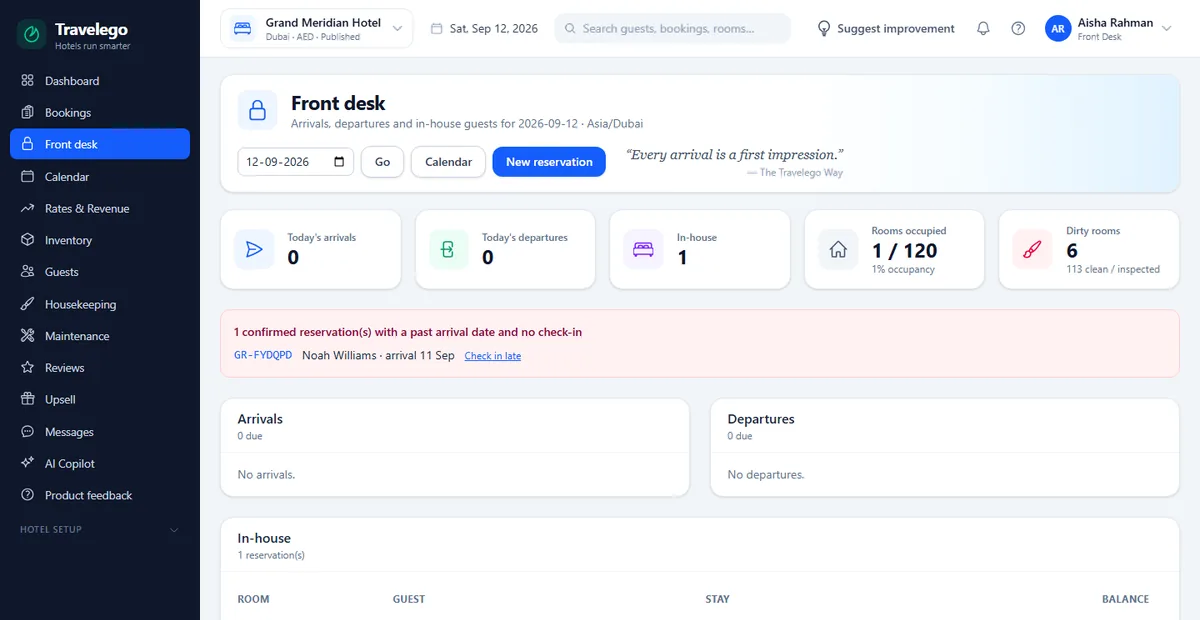Click the Noah Williams arrival text
The image size is (1200, 620).
click(x=378, y=355)
